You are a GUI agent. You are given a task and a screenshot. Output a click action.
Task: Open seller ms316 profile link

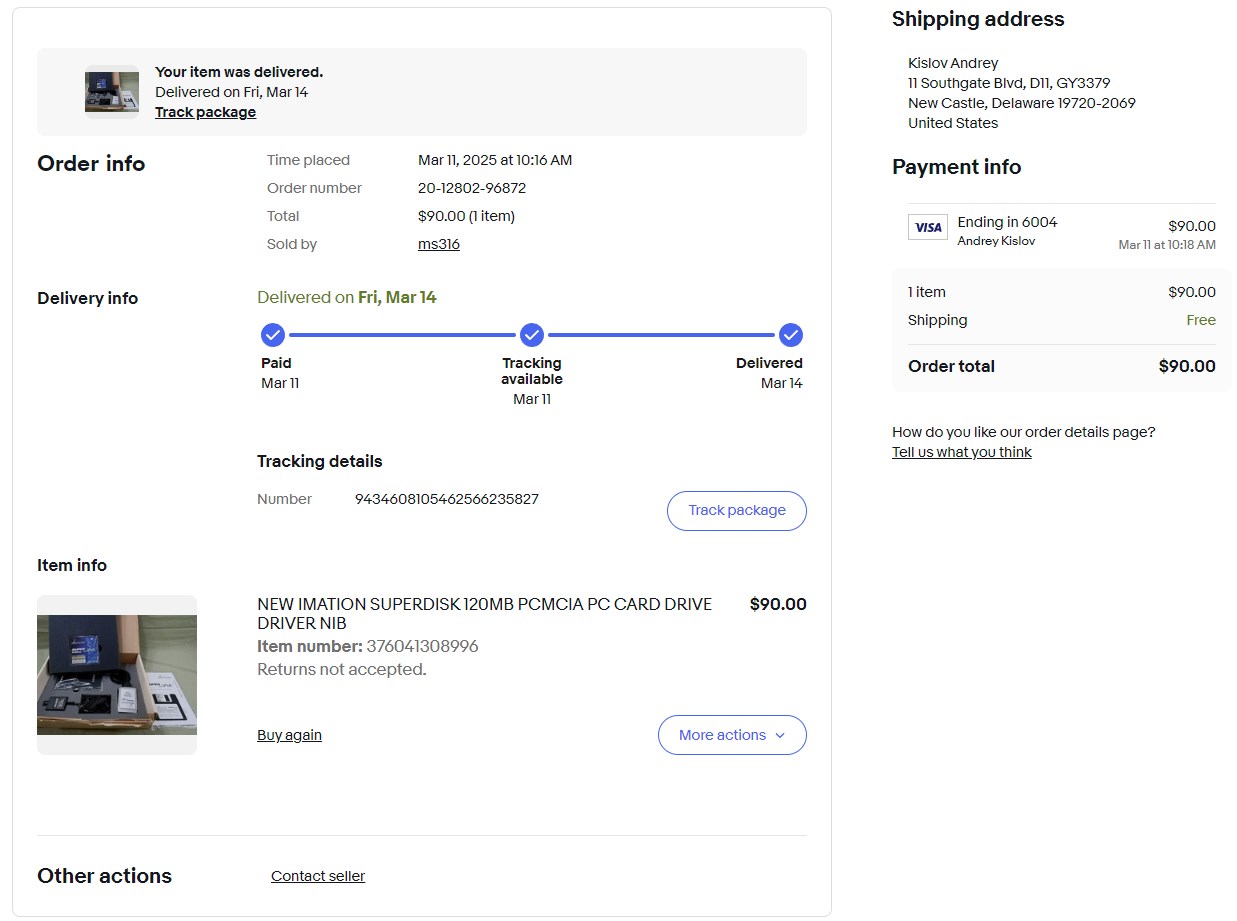click(438, 244)
